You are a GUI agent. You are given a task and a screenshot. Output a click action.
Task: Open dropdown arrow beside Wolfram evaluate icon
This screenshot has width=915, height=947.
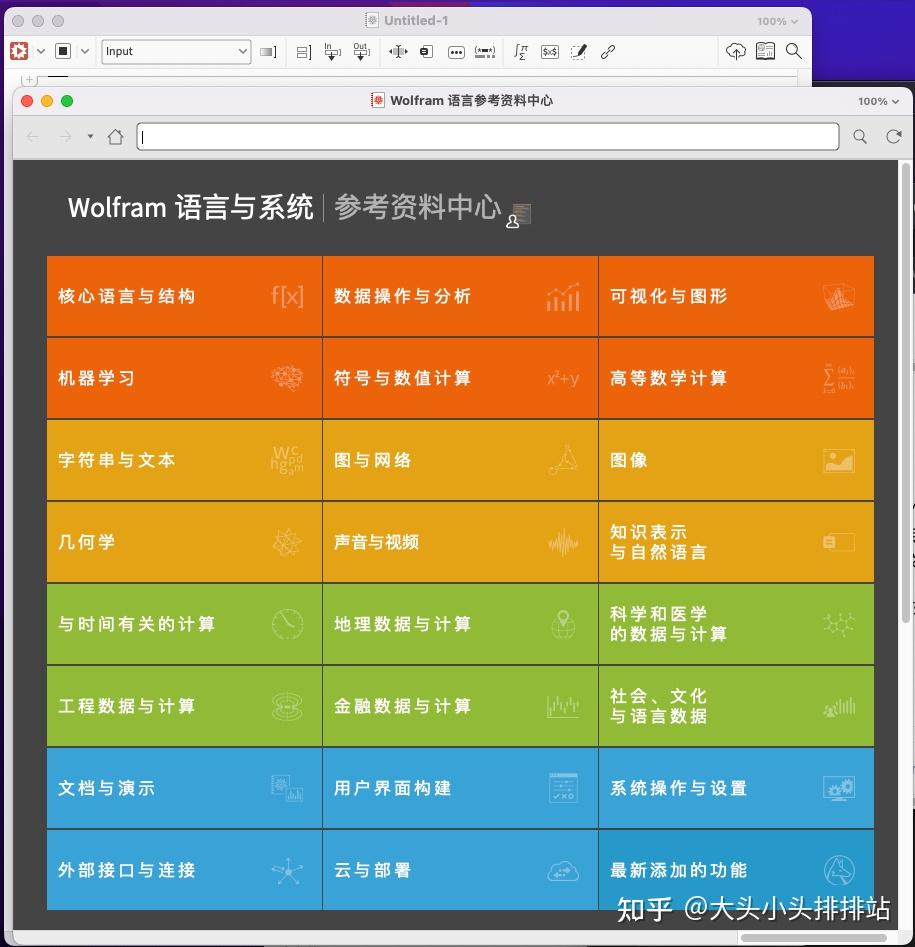(x=40, y=51)
